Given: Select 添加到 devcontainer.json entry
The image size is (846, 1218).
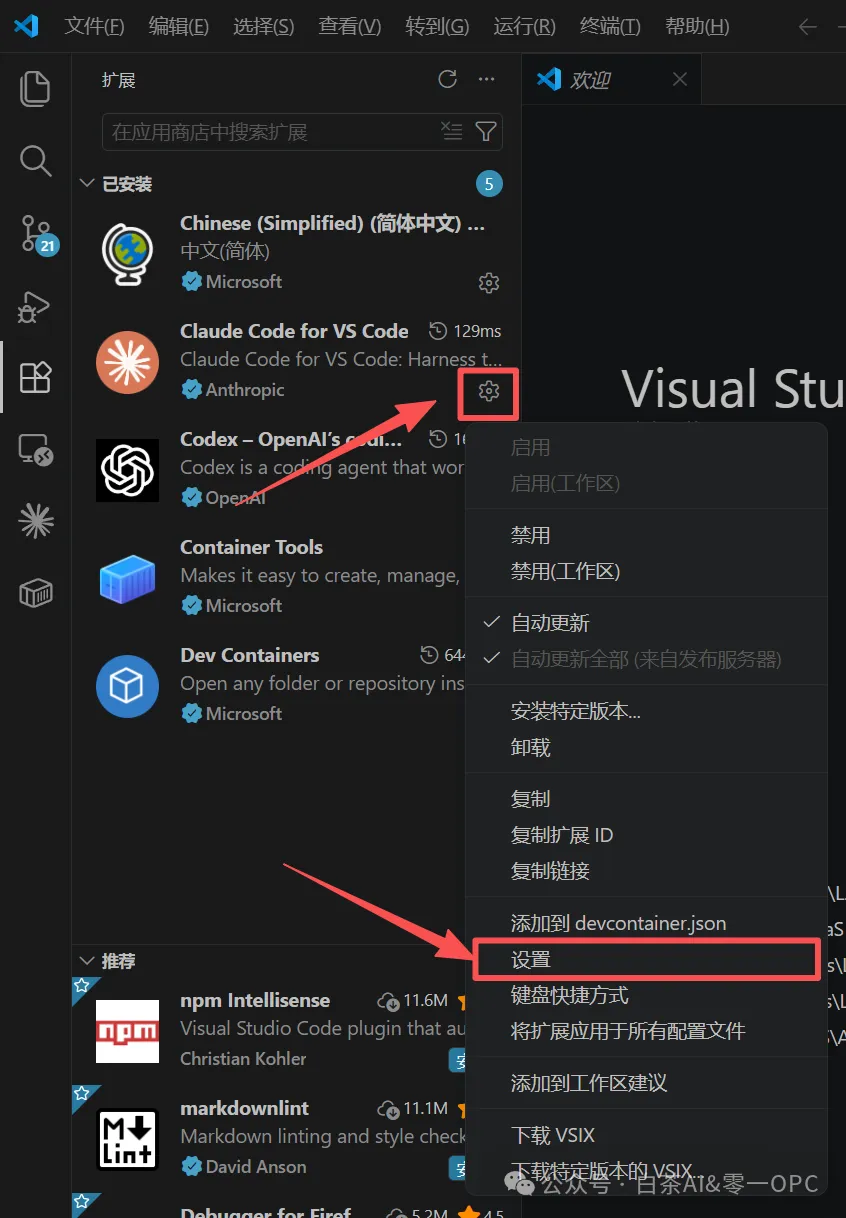Looking at the screenshot, I should click(619, 923).
